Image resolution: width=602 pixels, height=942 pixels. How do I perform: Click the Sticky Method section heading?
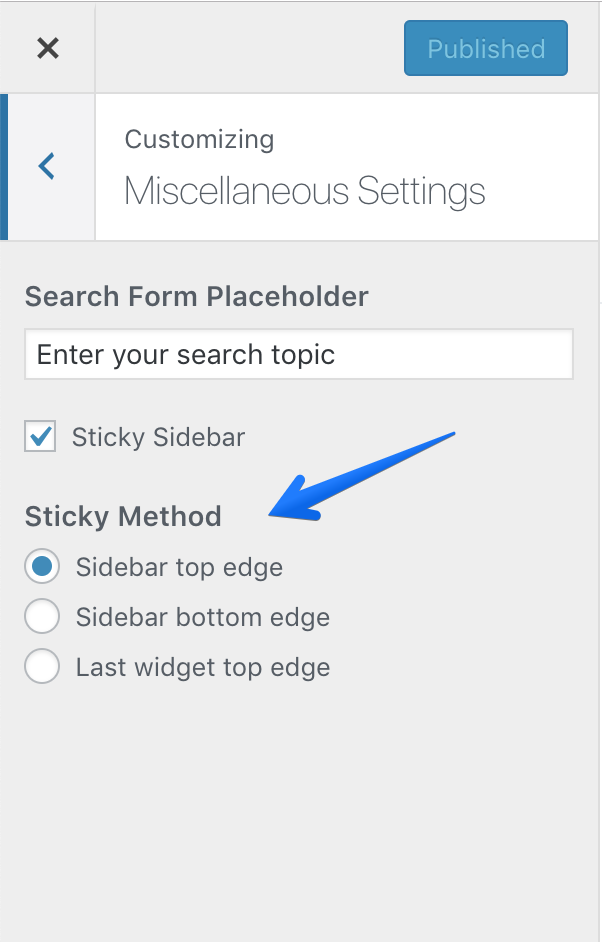(x=123, y=516)
